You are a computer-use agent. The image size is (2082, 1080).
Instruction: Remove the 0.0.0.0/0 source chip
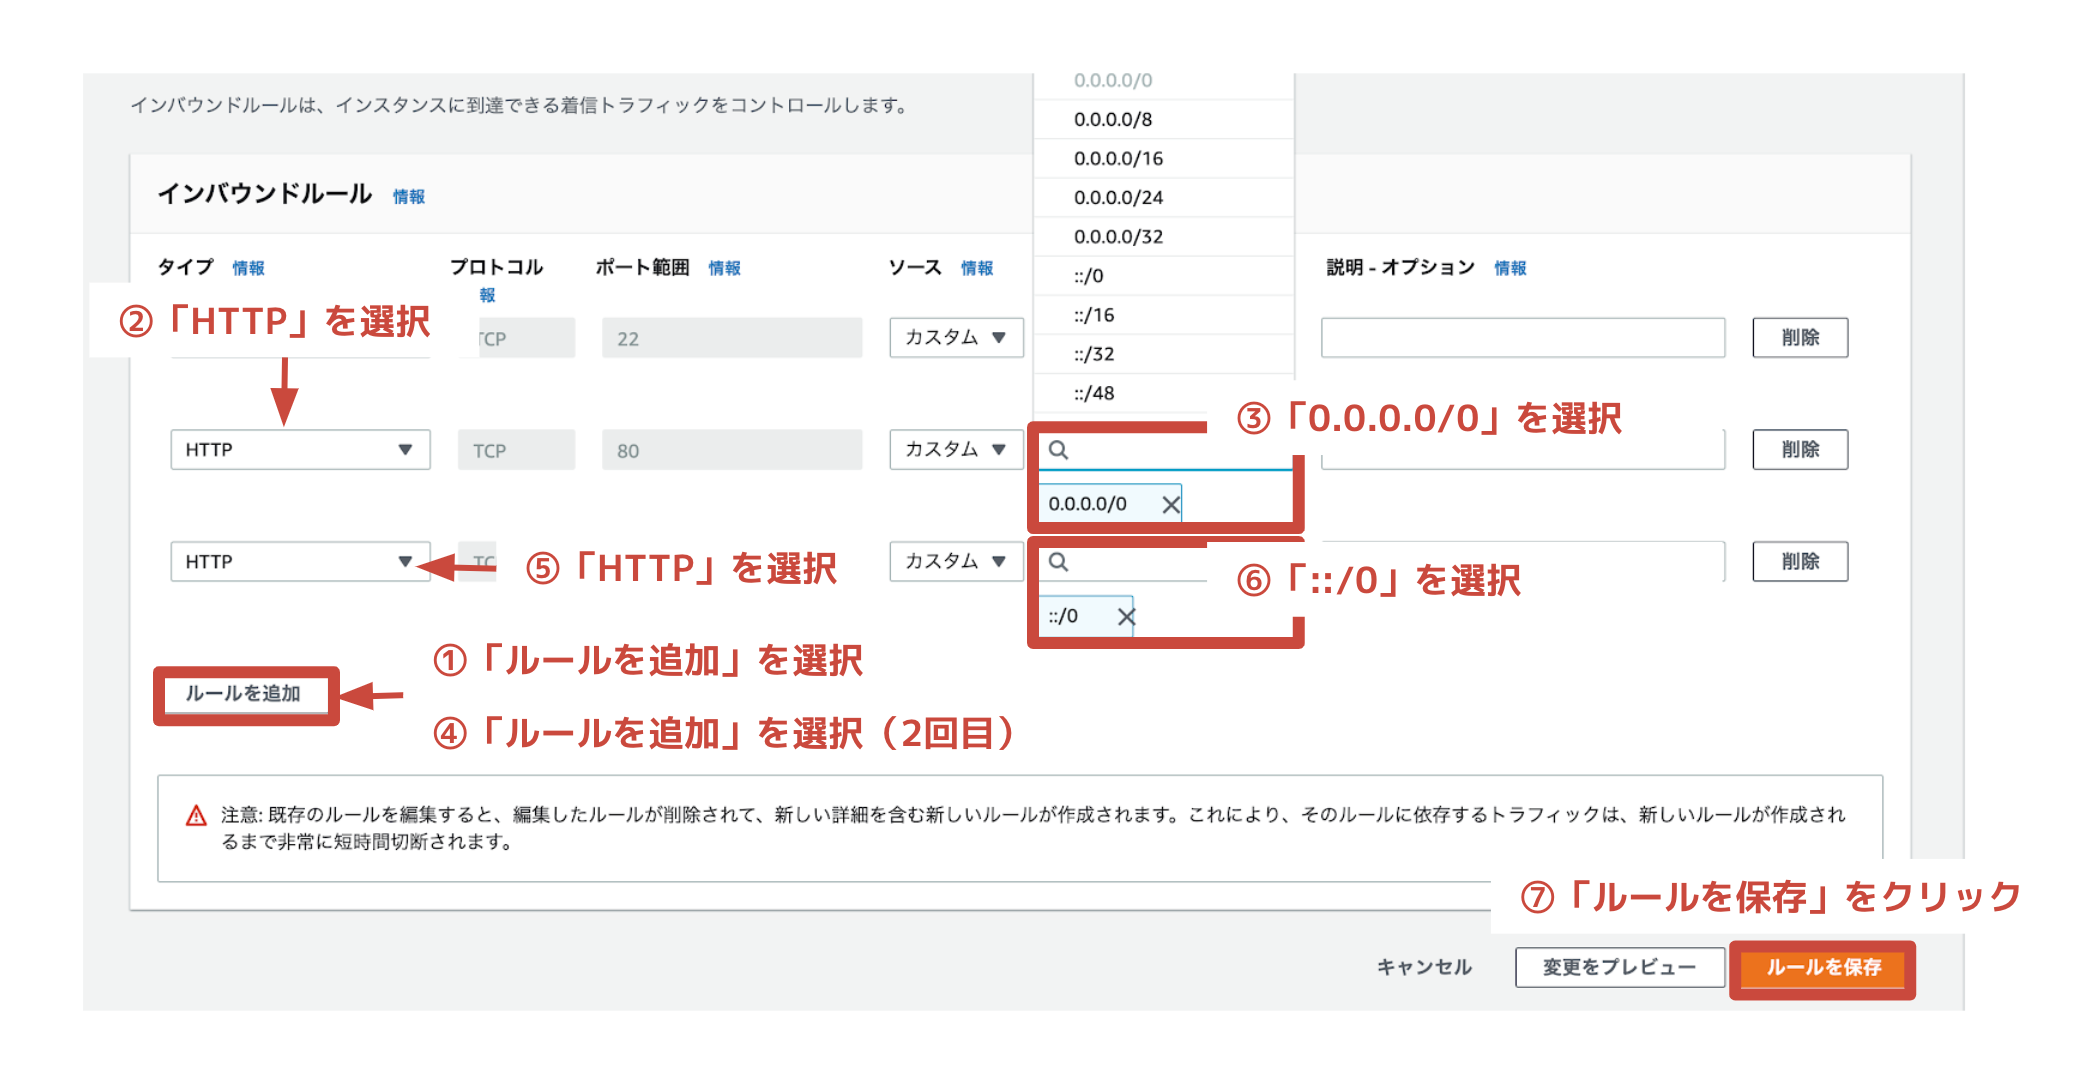(x=1170, y=505)
